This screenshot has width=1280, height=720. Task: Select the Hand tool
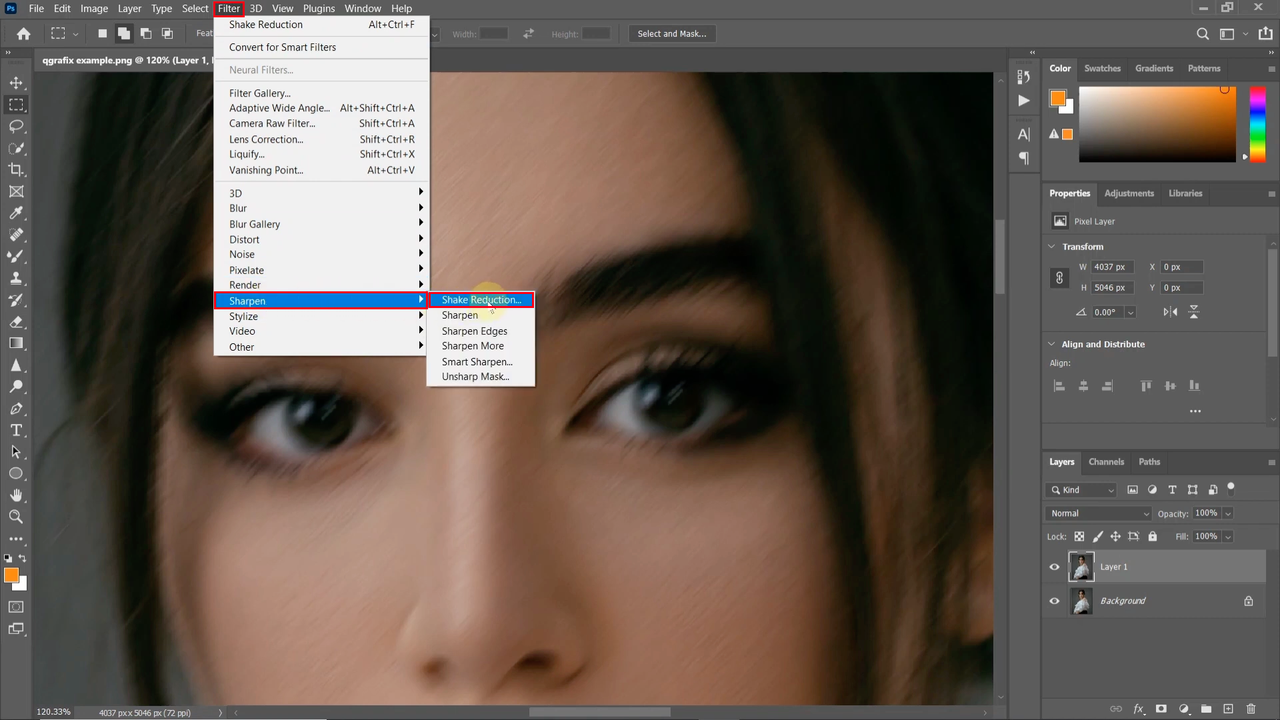point(16,495)
